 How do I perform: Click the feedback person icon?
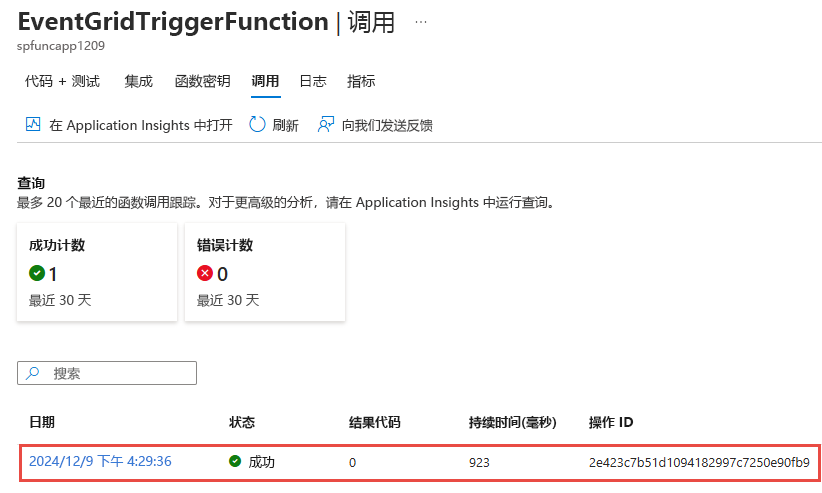(x=326, y=124)
